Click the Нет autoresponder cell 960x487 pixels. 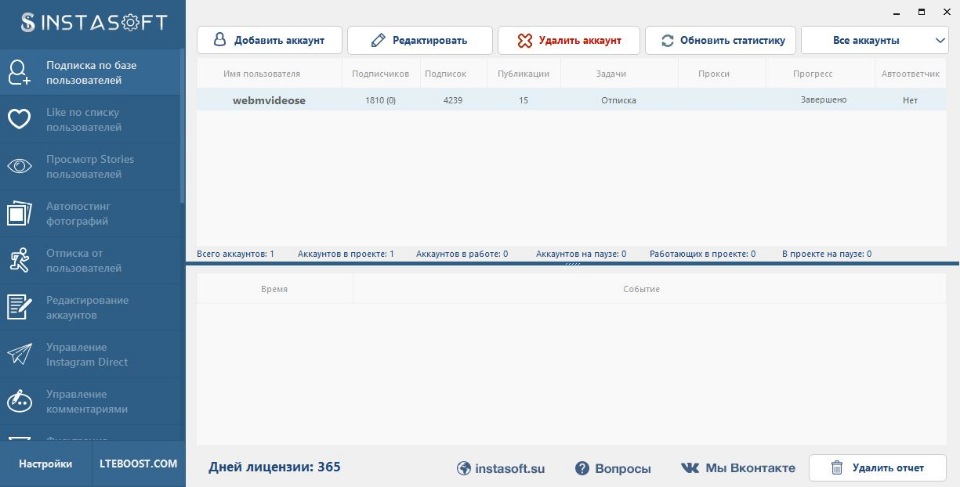pyautogui.click(x=910, y=100)
